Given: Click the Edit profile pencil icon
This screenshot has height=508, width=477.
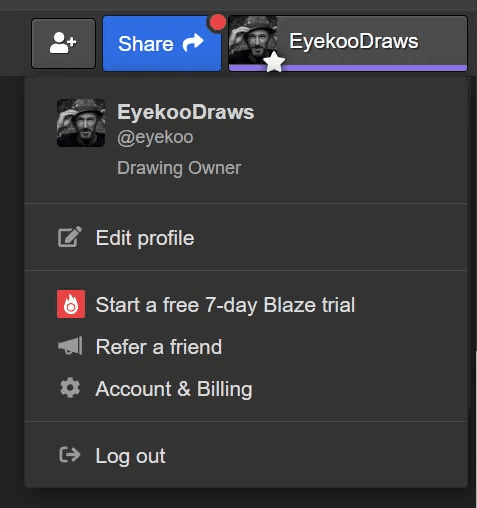Looking at the screenshot, I should pos(70,237).
